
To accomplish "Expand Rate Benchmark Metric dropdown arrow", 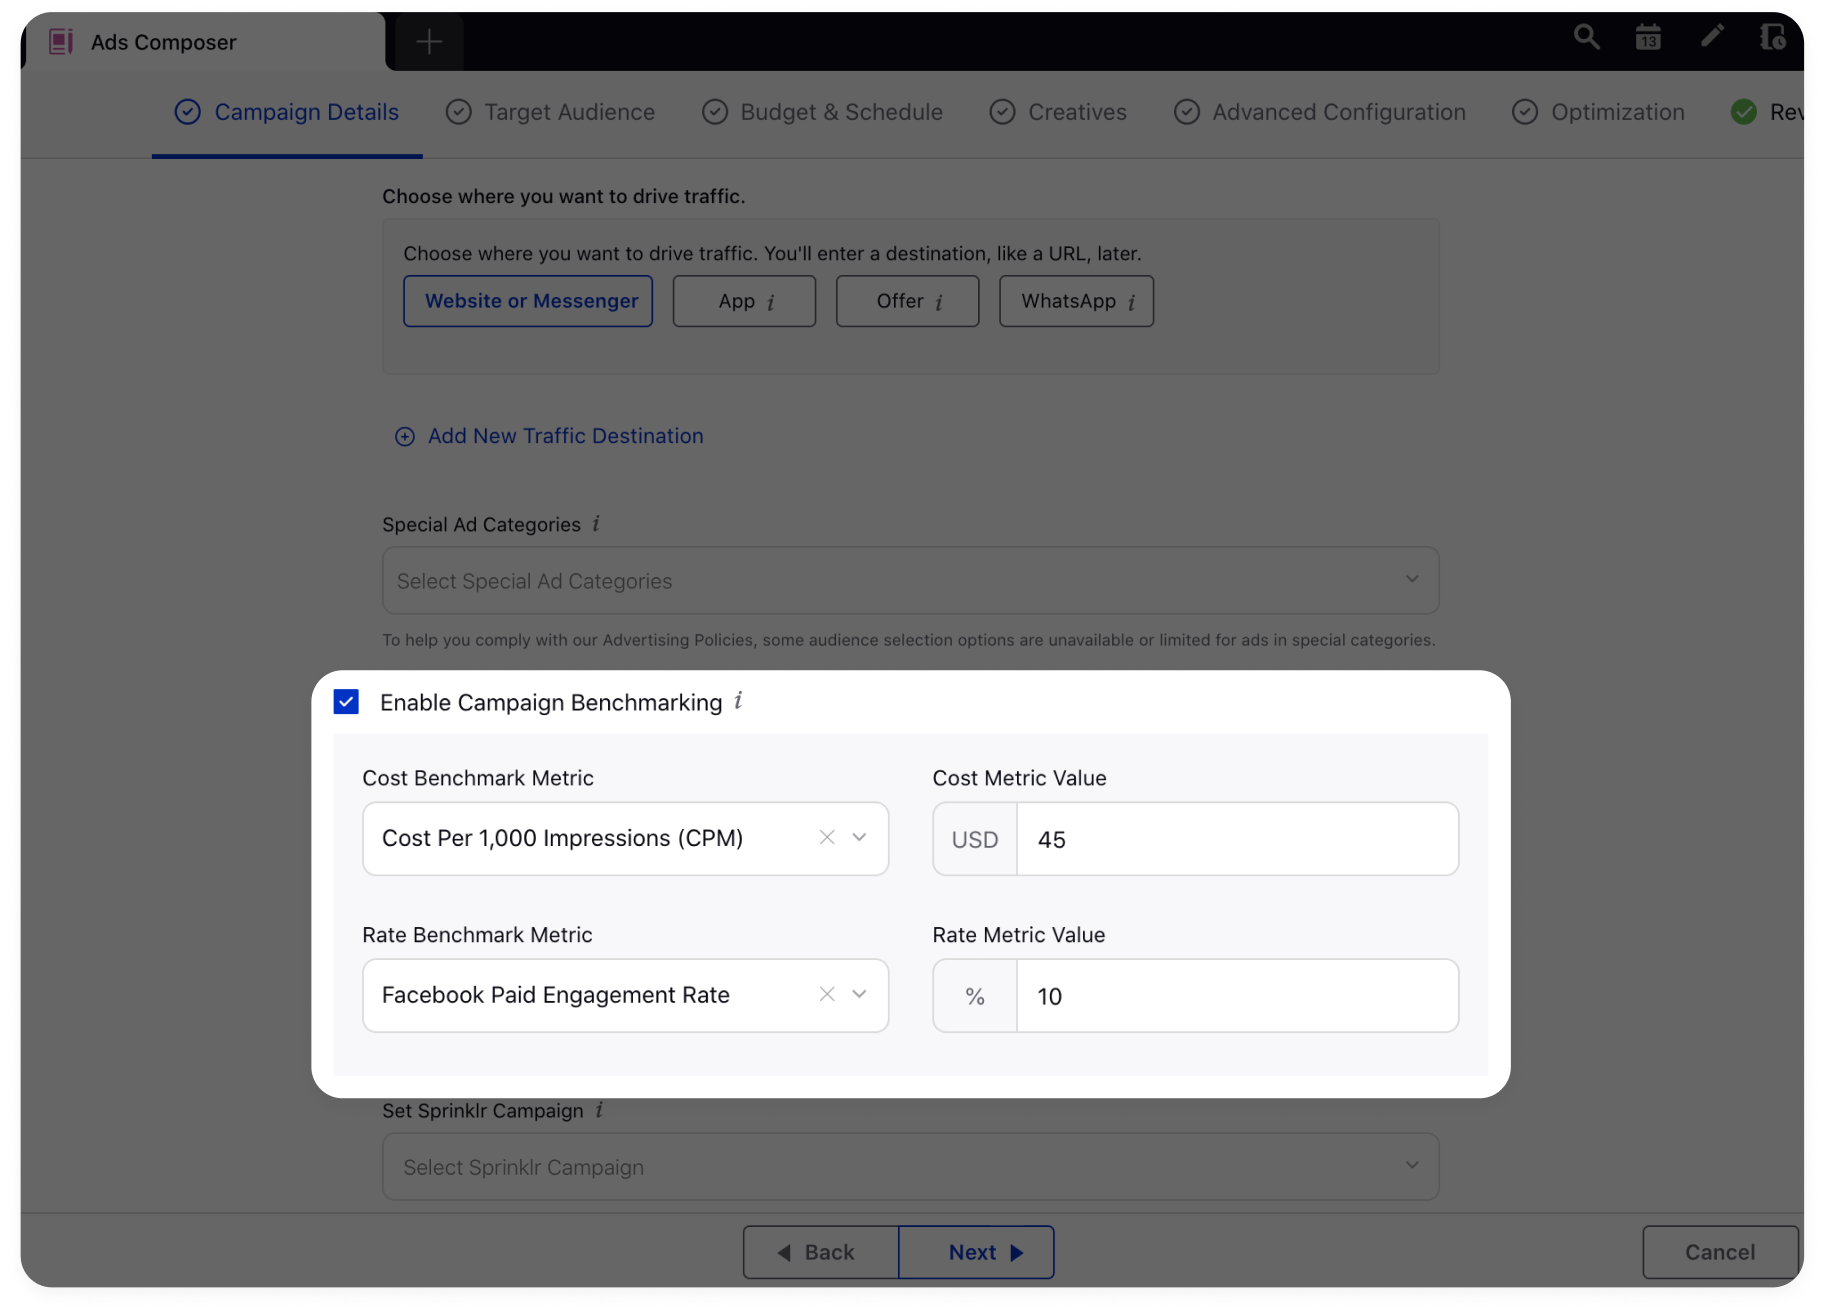I will (x=859, y=995).
